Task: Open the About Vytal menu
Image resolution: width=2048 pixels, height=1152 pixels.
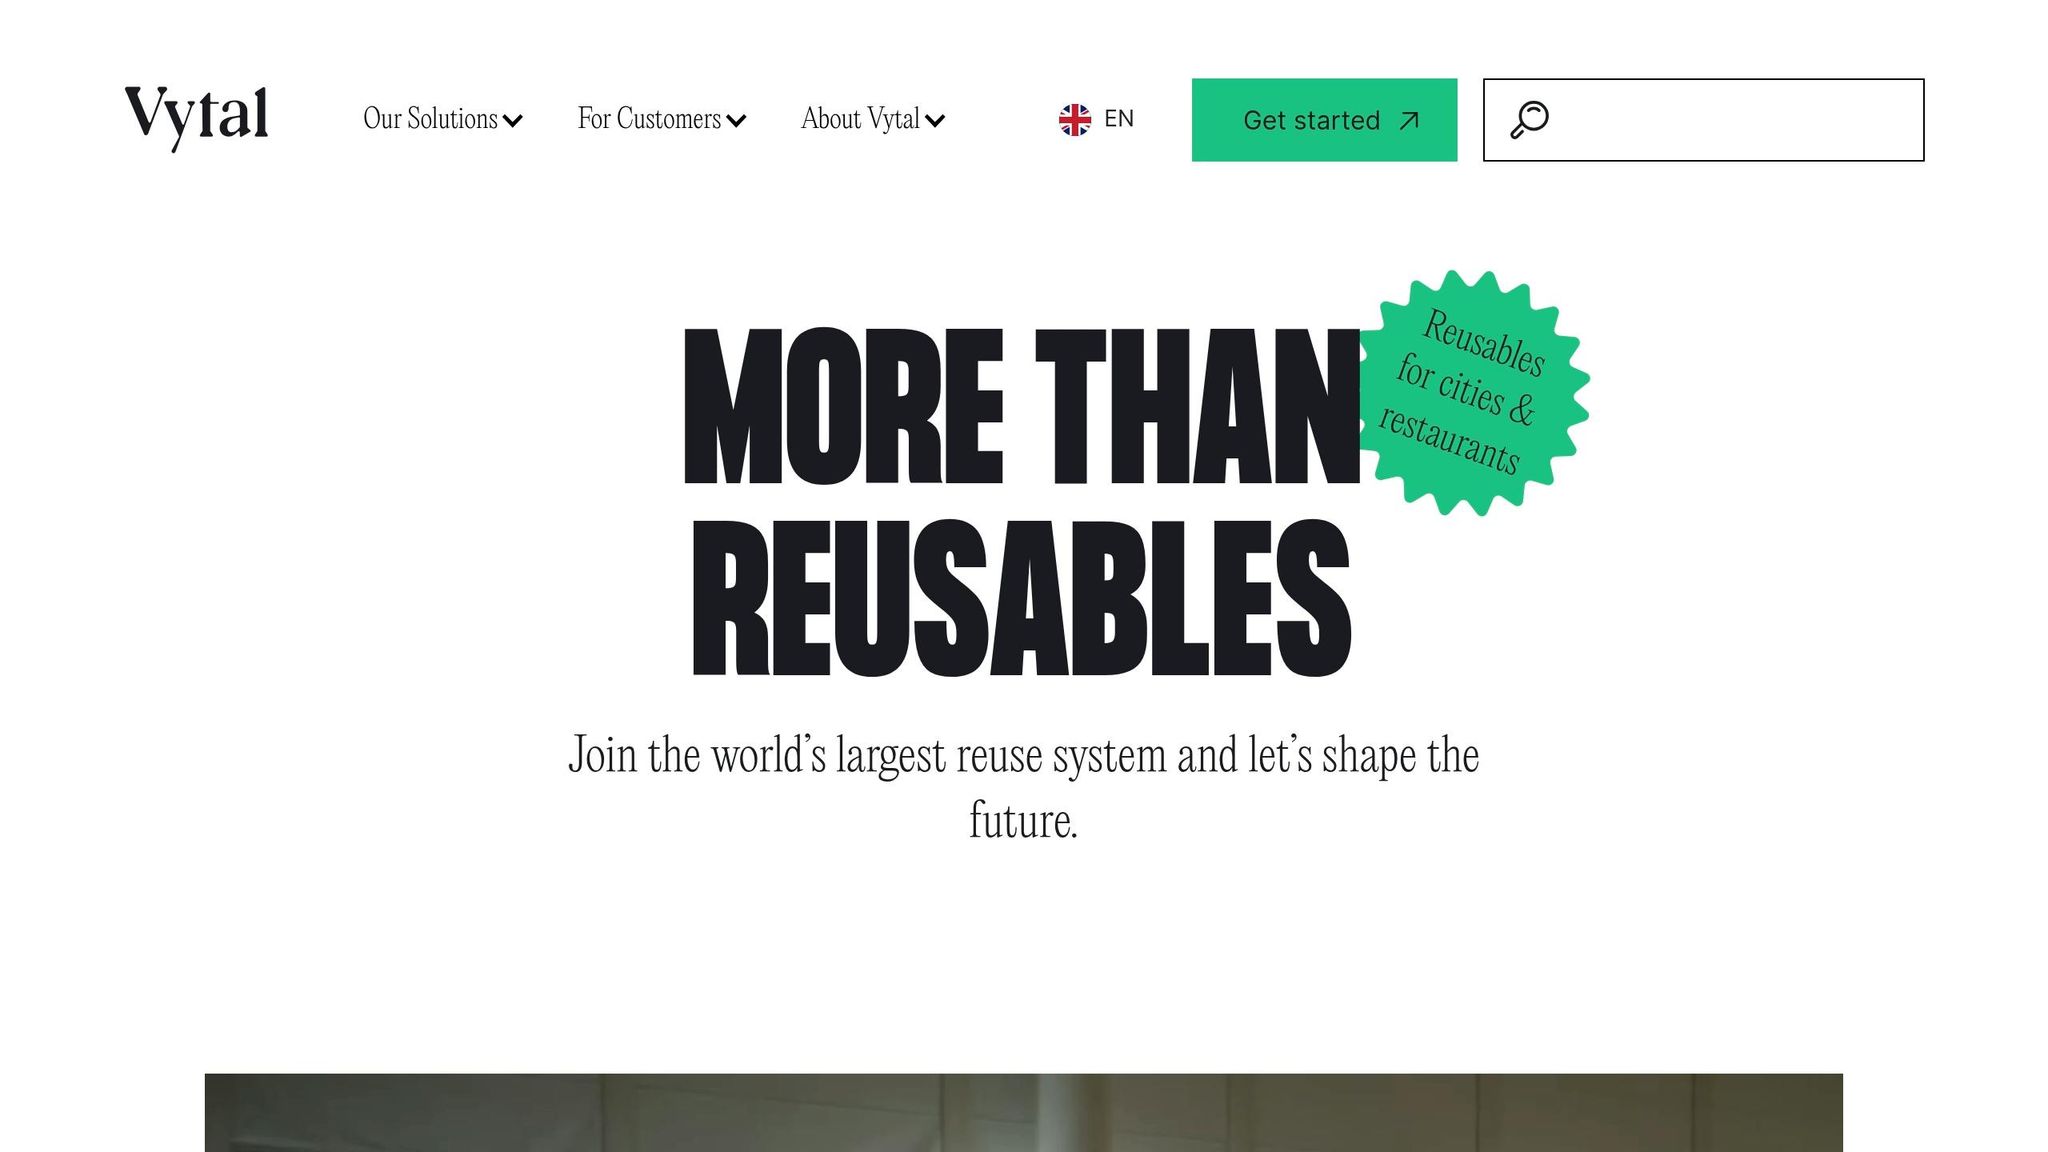Action: [873, 119]
